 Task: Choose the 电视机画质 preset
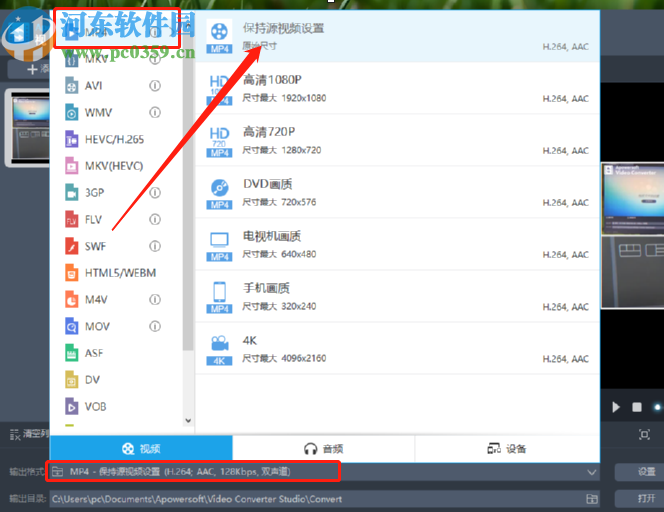coord(397,245)
